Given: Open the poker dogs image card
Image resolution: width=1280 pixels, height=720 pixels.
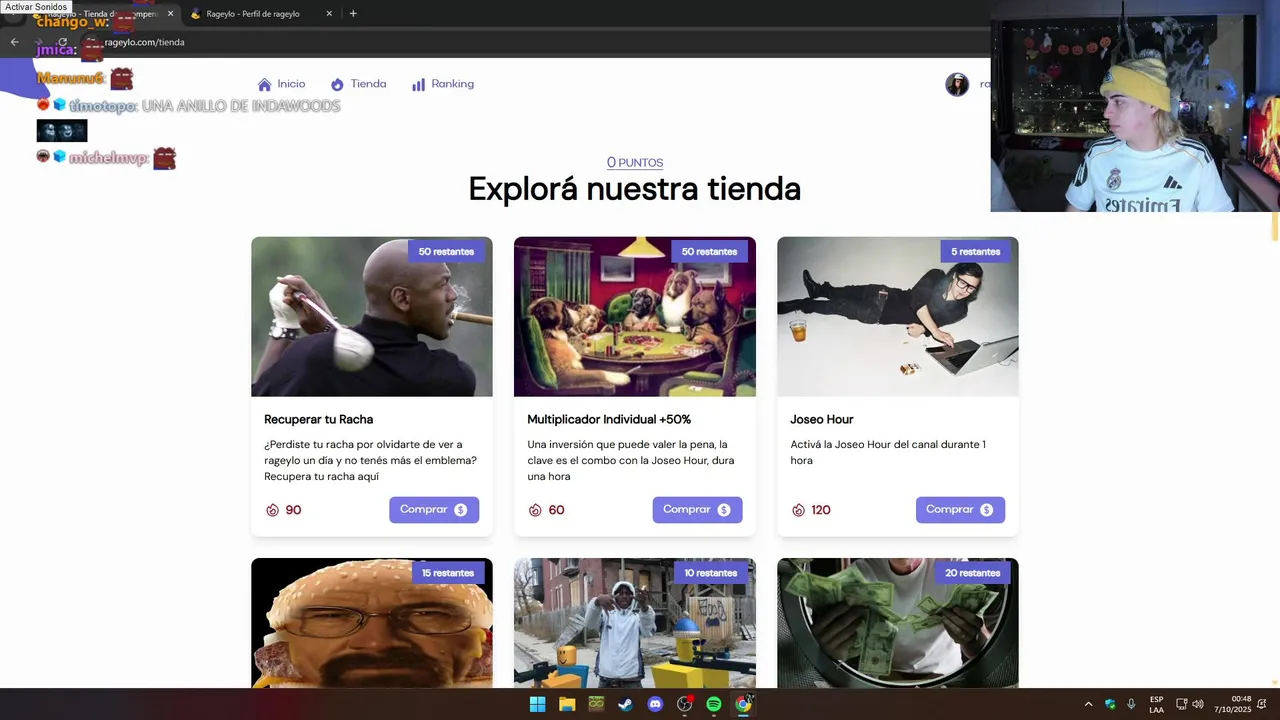Looking at the screenshot, I should point(635,317).
